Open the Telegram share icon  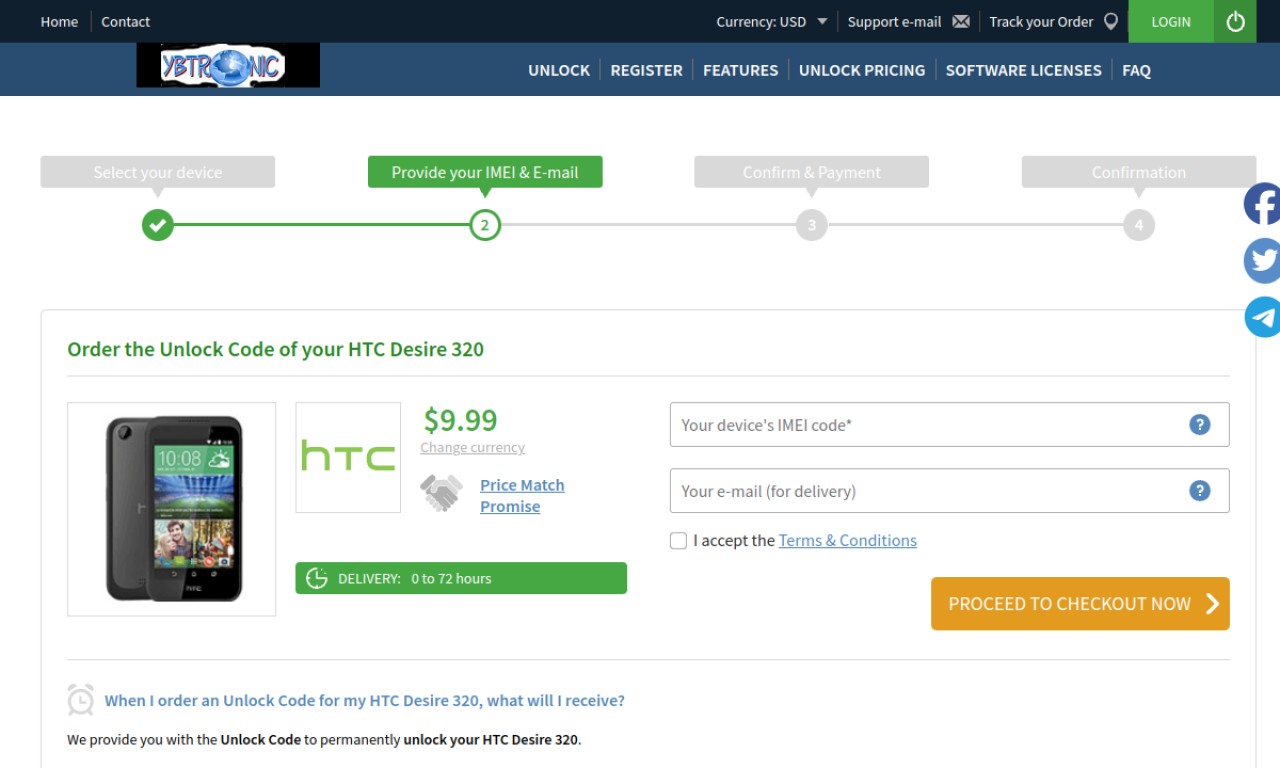tap(1262, 317)
